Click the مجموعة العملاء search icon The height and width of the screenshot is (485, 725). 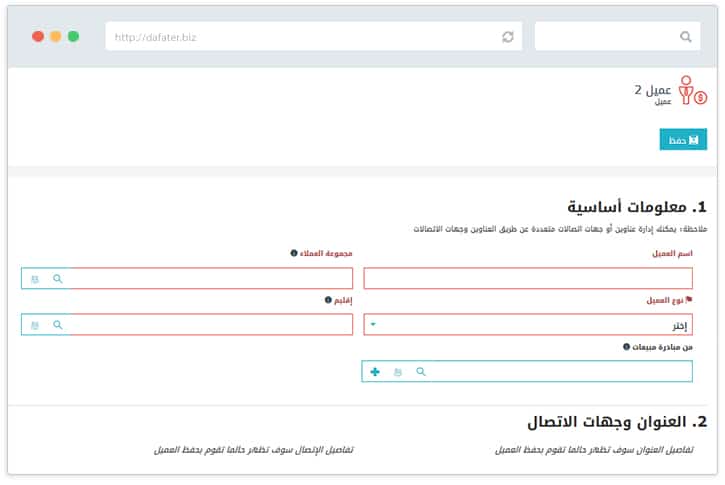[57, 279]
